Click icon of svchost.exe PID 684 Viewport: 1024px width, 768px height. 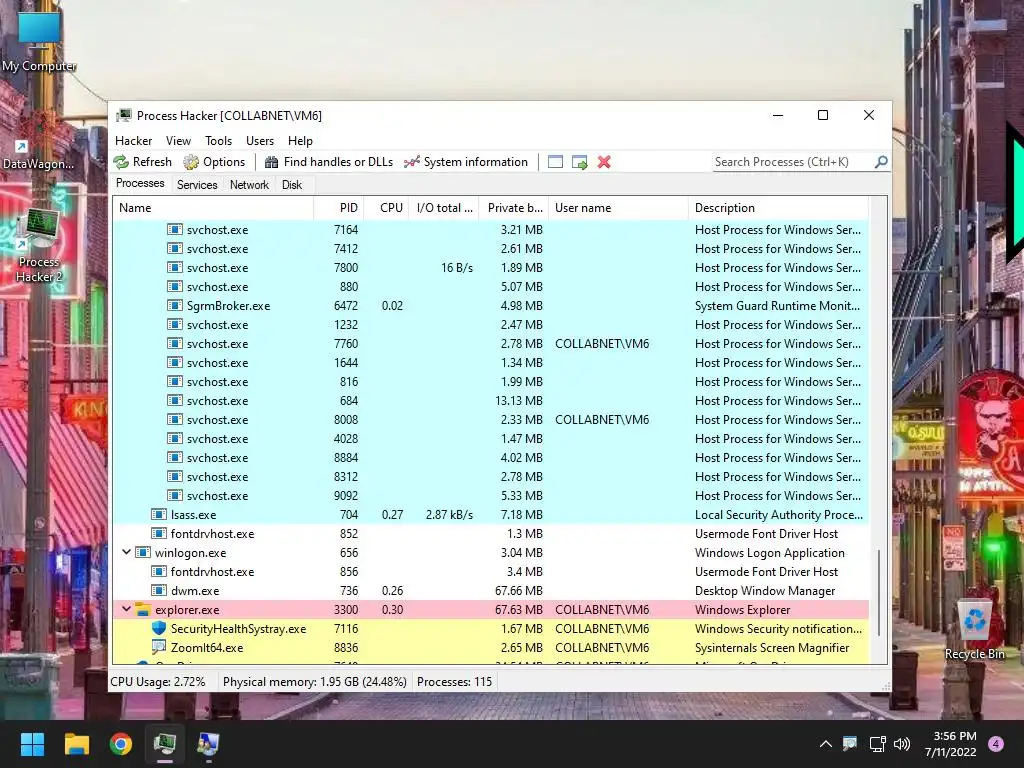[x=174, y=401]
